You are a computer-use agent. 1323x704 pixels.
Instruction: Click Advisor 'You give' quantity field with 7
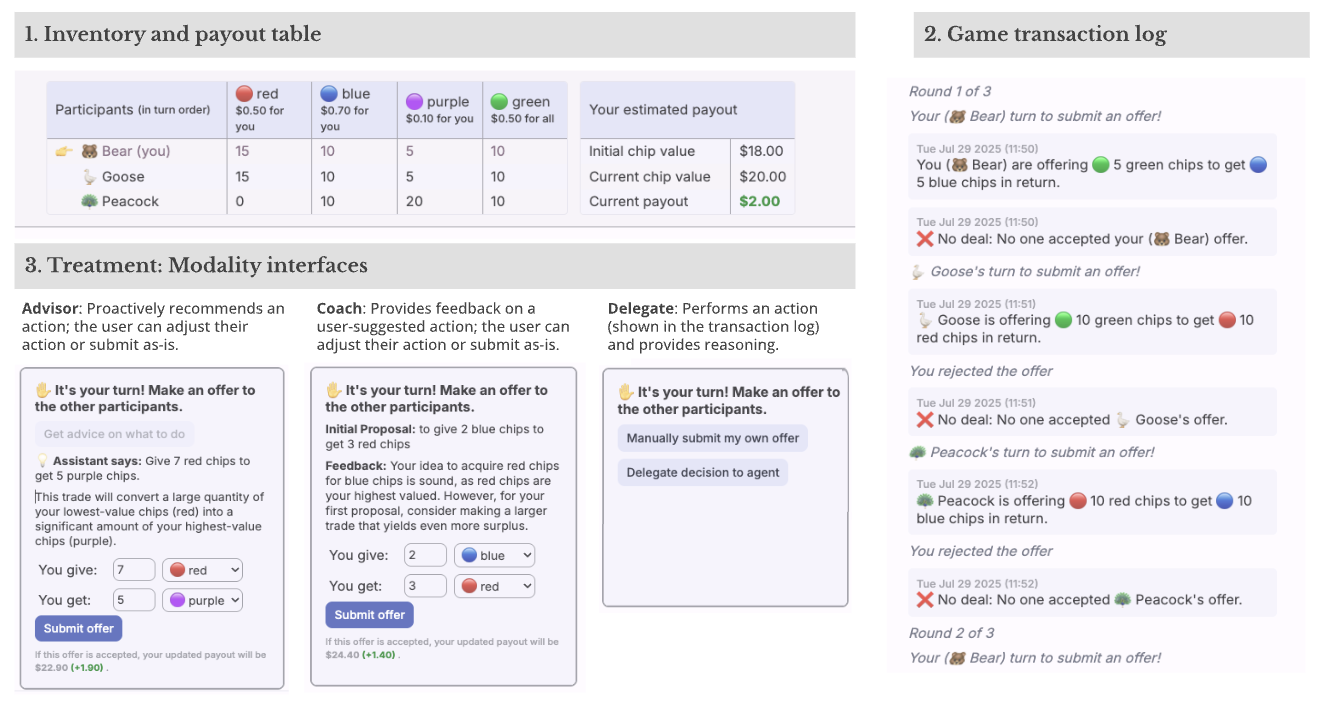(134, 570)
